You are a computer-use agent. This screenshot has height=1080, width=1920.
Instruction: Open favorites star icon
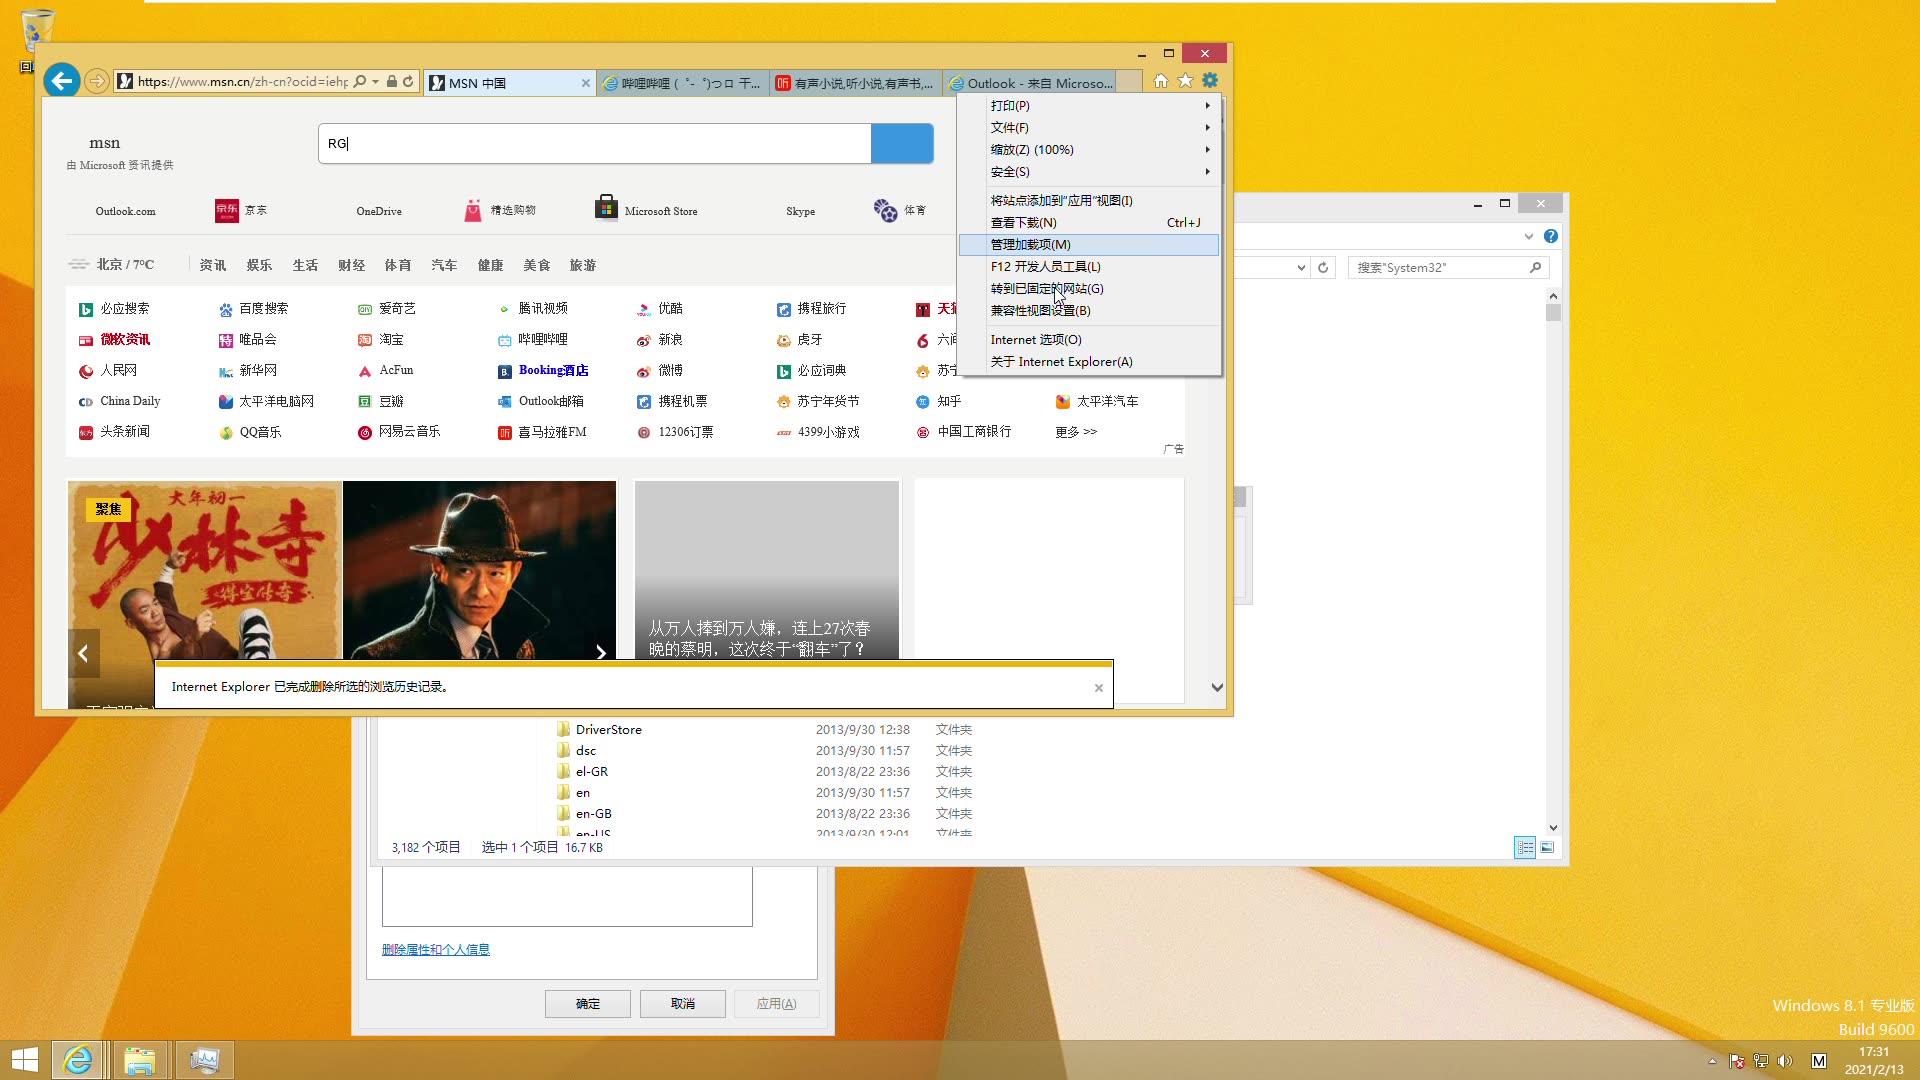(1185, 81)
